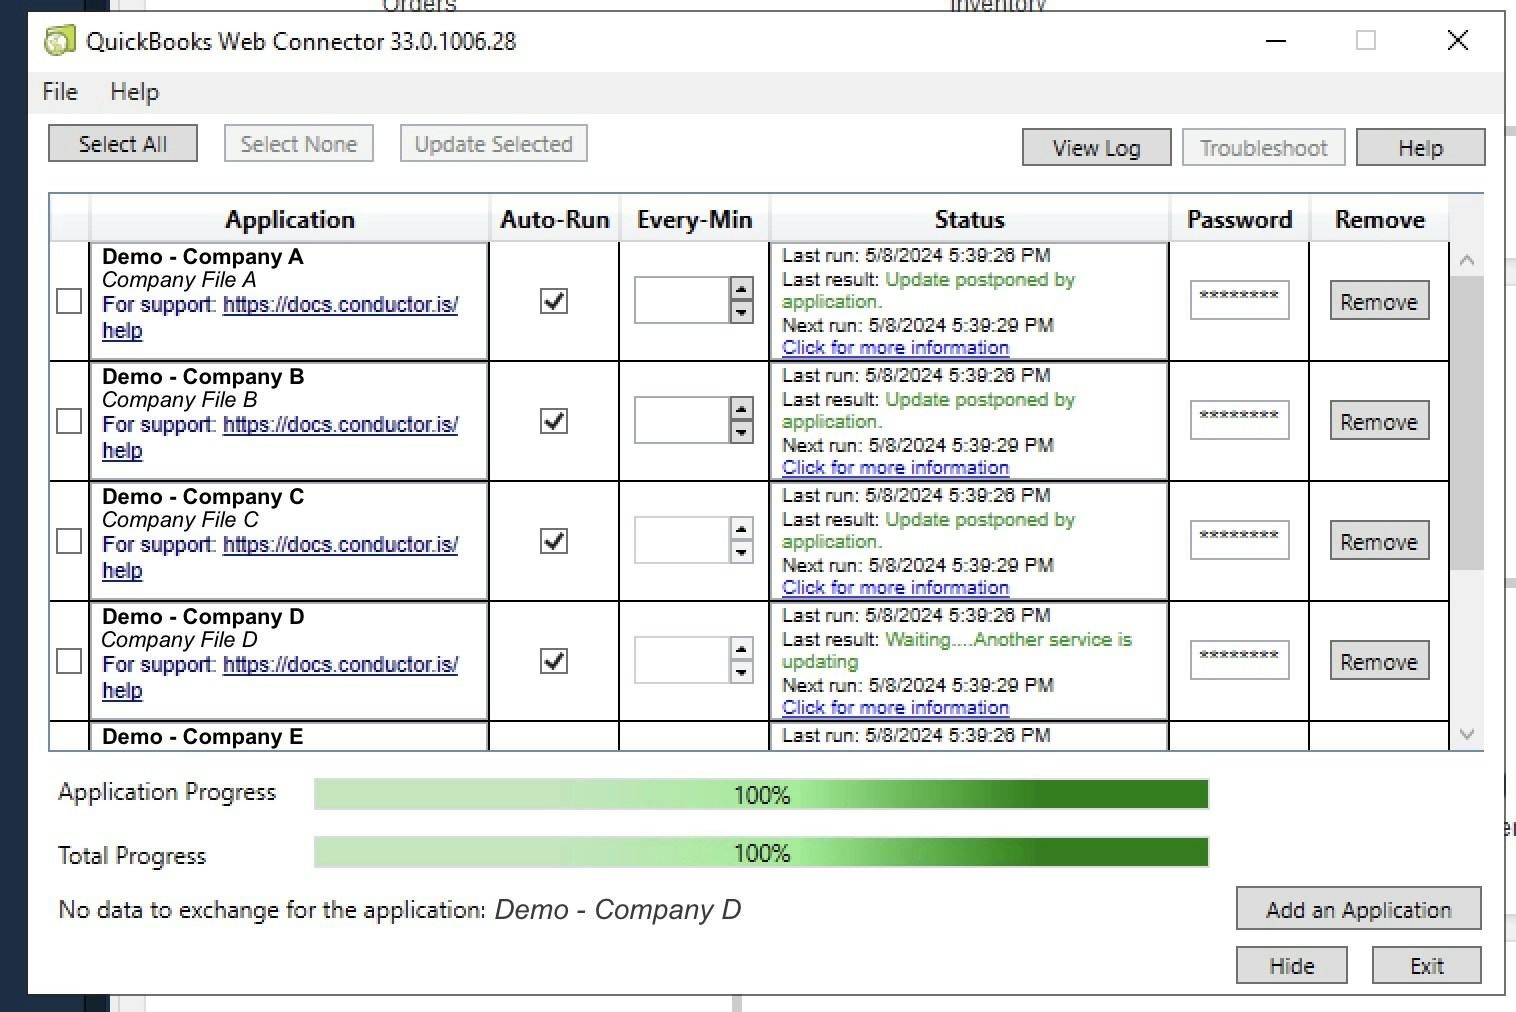Select the checkbox for Demo - Company C

tap(69, 541)
